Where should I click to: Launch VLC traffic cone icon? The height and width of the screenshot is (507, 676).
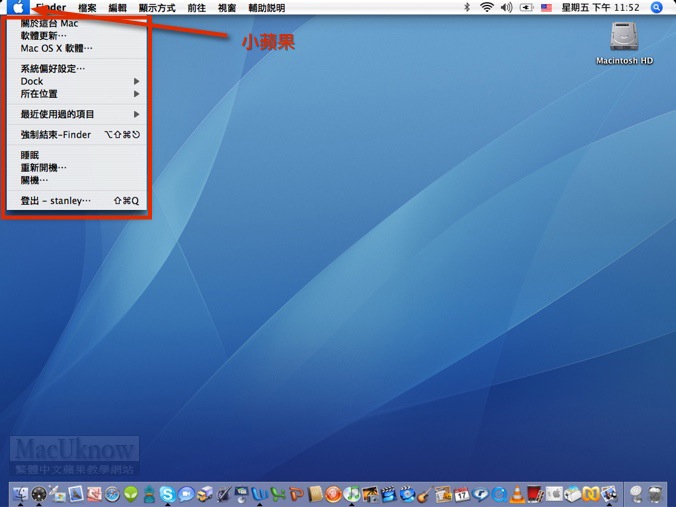[517, 494]
